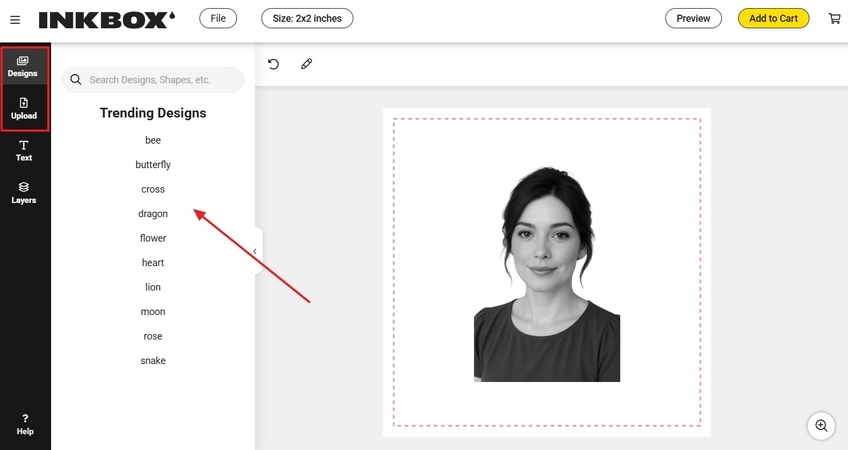Click the undo icon
The height and width of the screenshot is (450, 848).
click(x=273, y=64)
